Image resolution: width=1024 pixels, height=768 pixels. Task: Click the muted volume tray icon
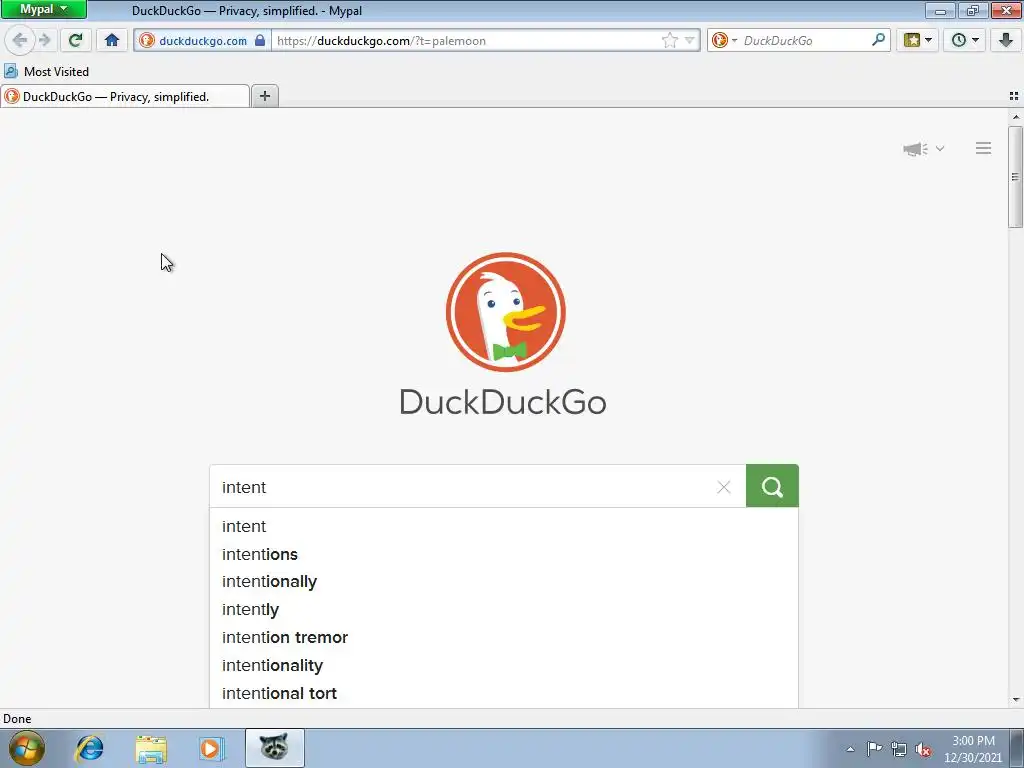(923, 750)
